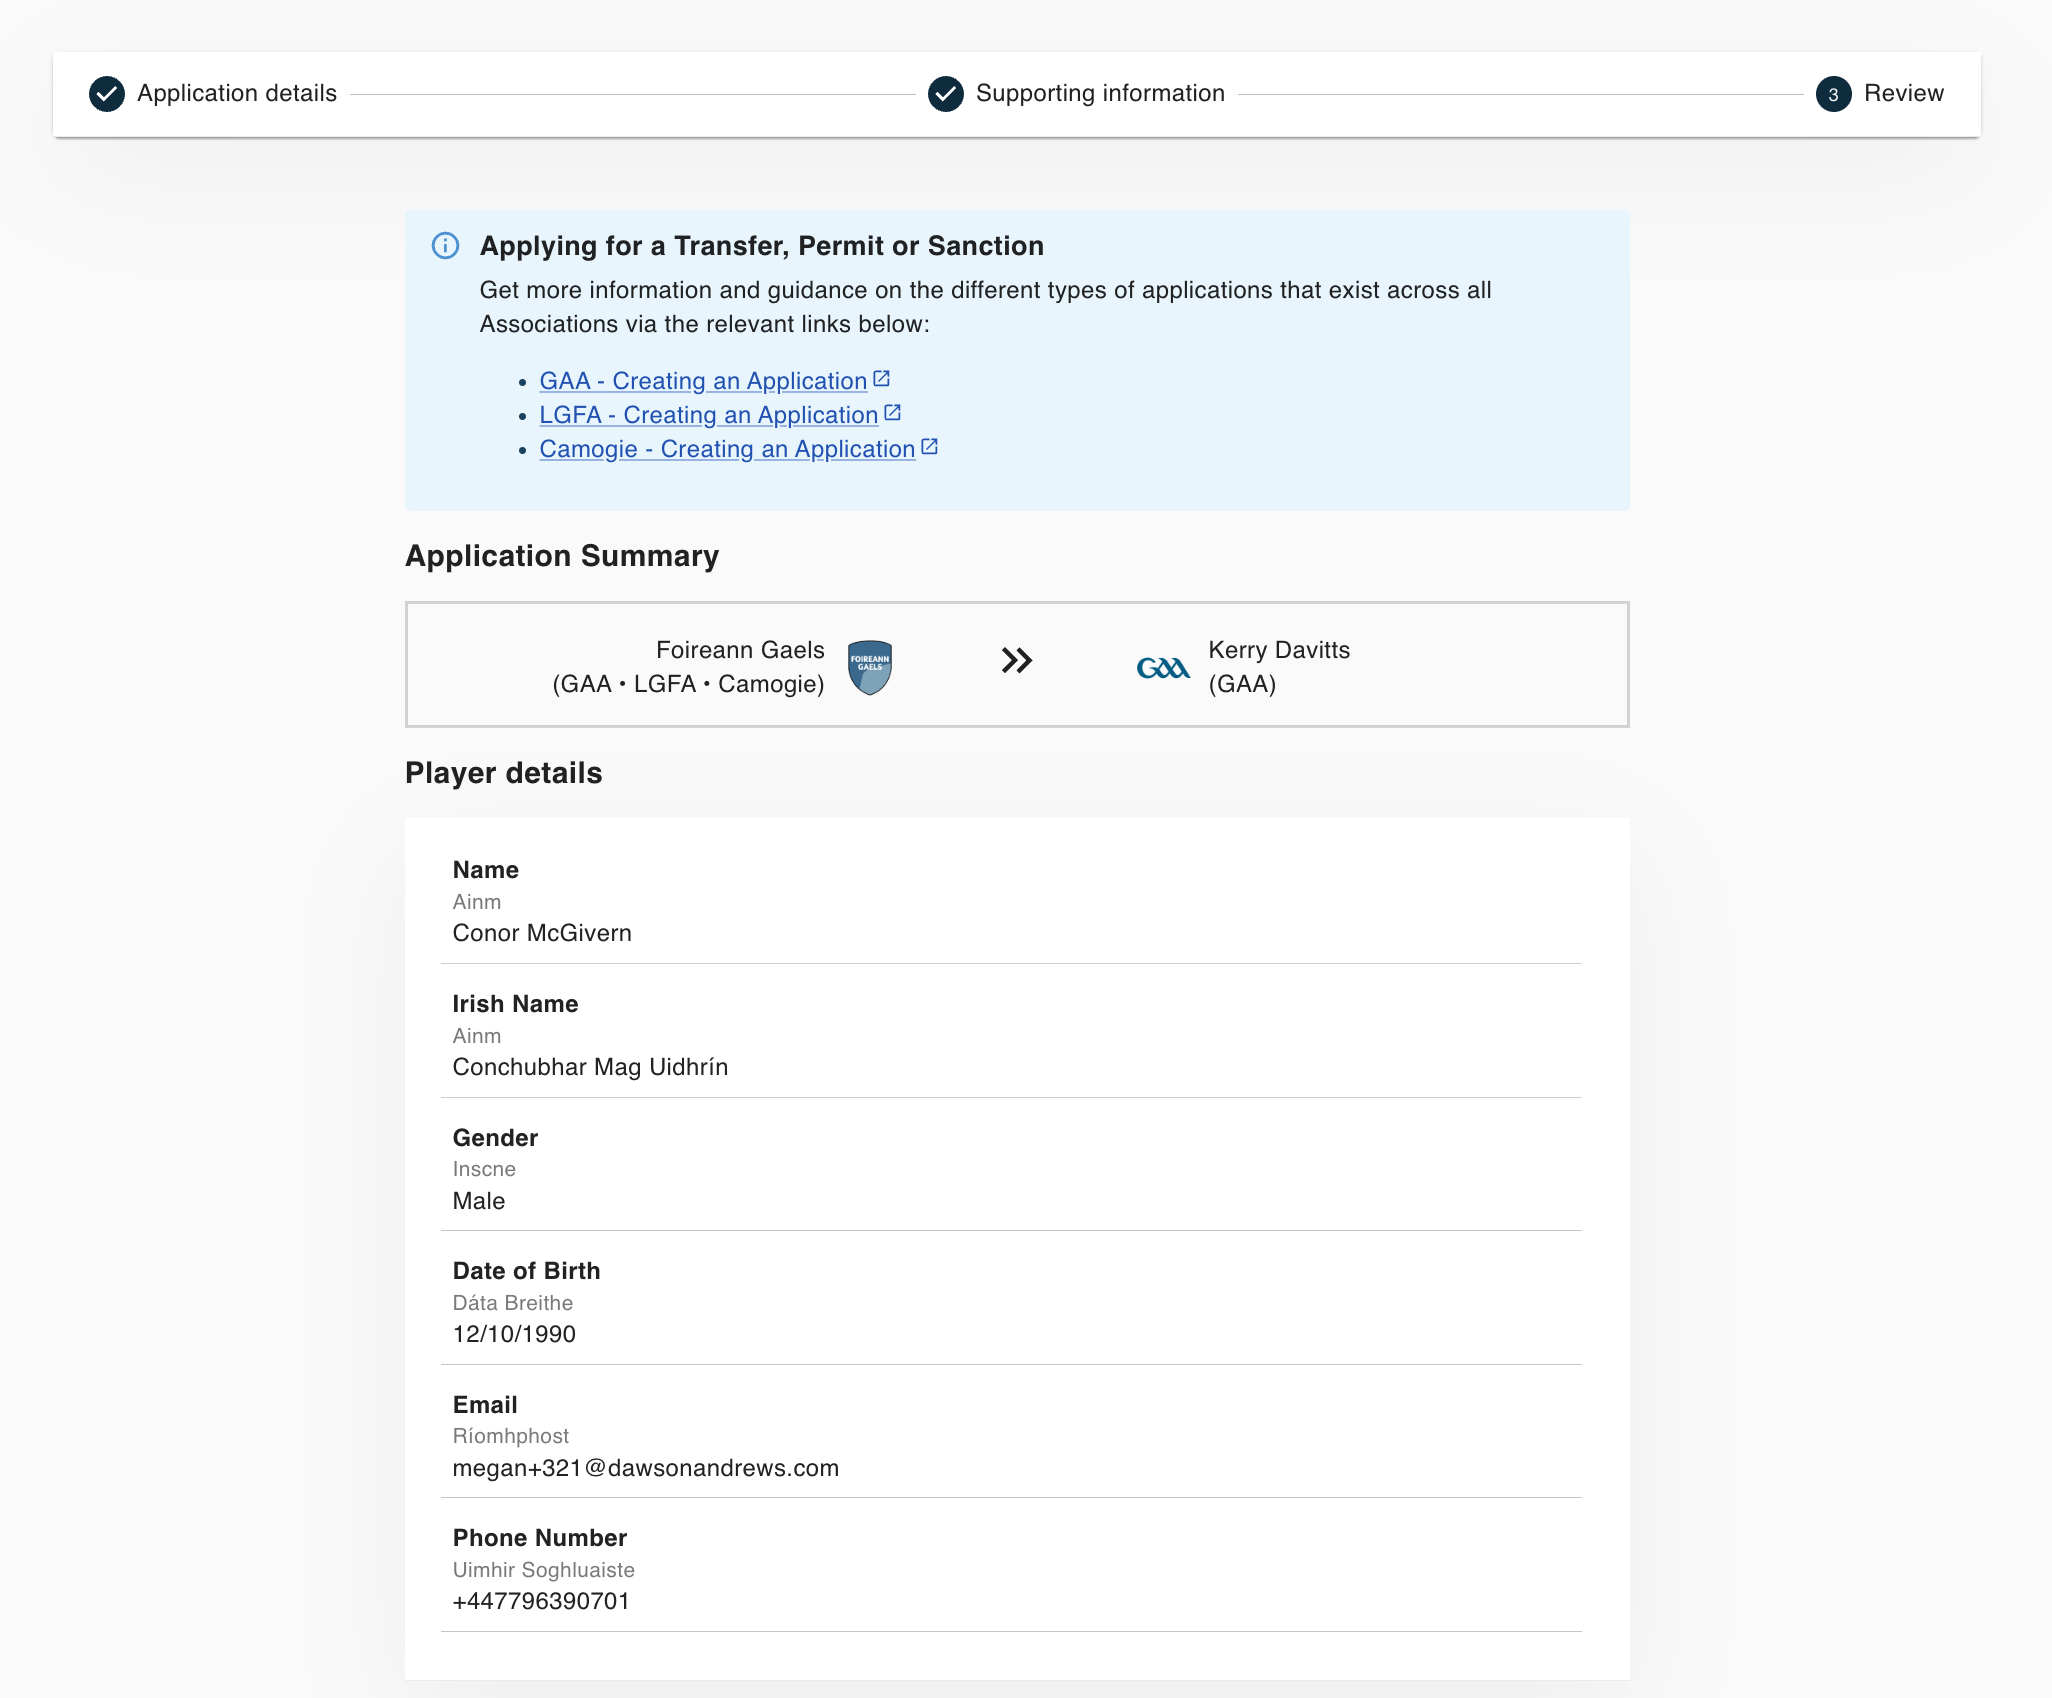Image resolution: width=2052 pixels, height=1698 pixels.
Task: Click the 'Dáta Breithe' Irish sublabel
Action: 513,1303
